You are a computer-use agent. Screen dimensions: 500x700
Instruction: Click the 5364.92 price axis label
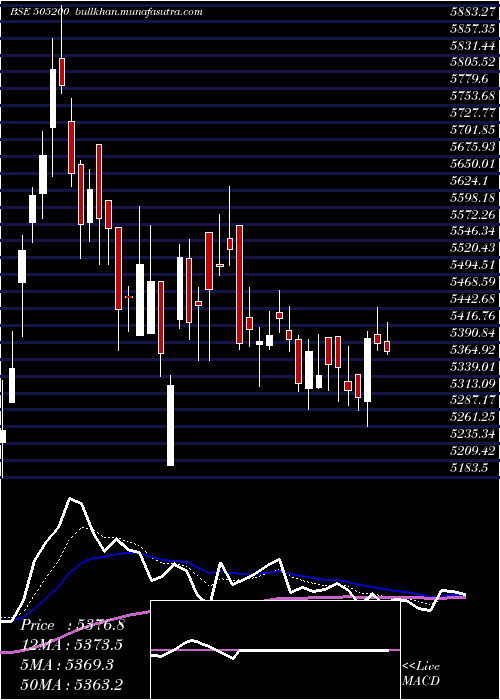click(x=473, y=350)
